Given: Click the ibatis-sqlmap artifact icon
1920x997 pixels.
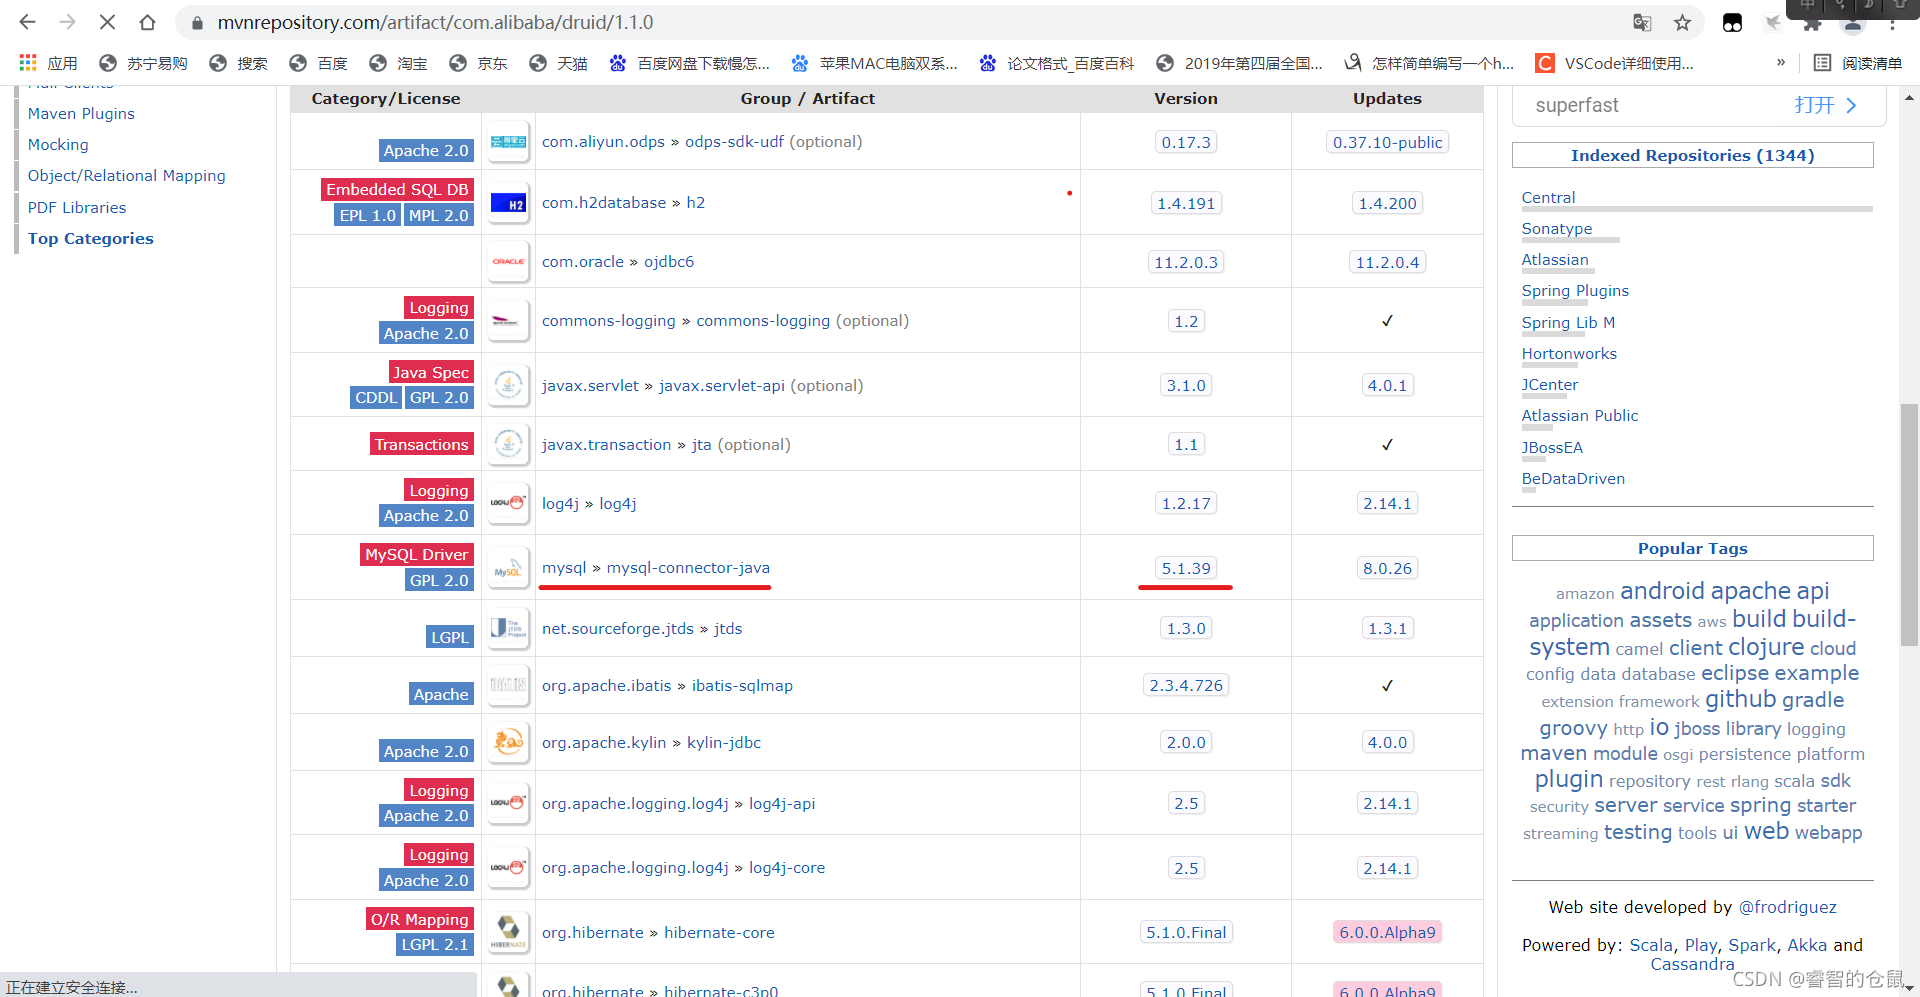Looking at the screenshot, I should point(509,686).
